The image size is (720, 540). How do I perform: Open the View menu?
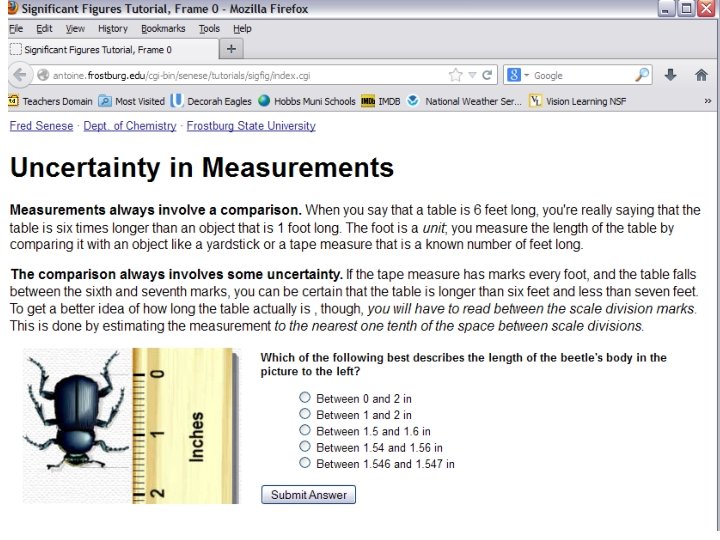(75, 28)
